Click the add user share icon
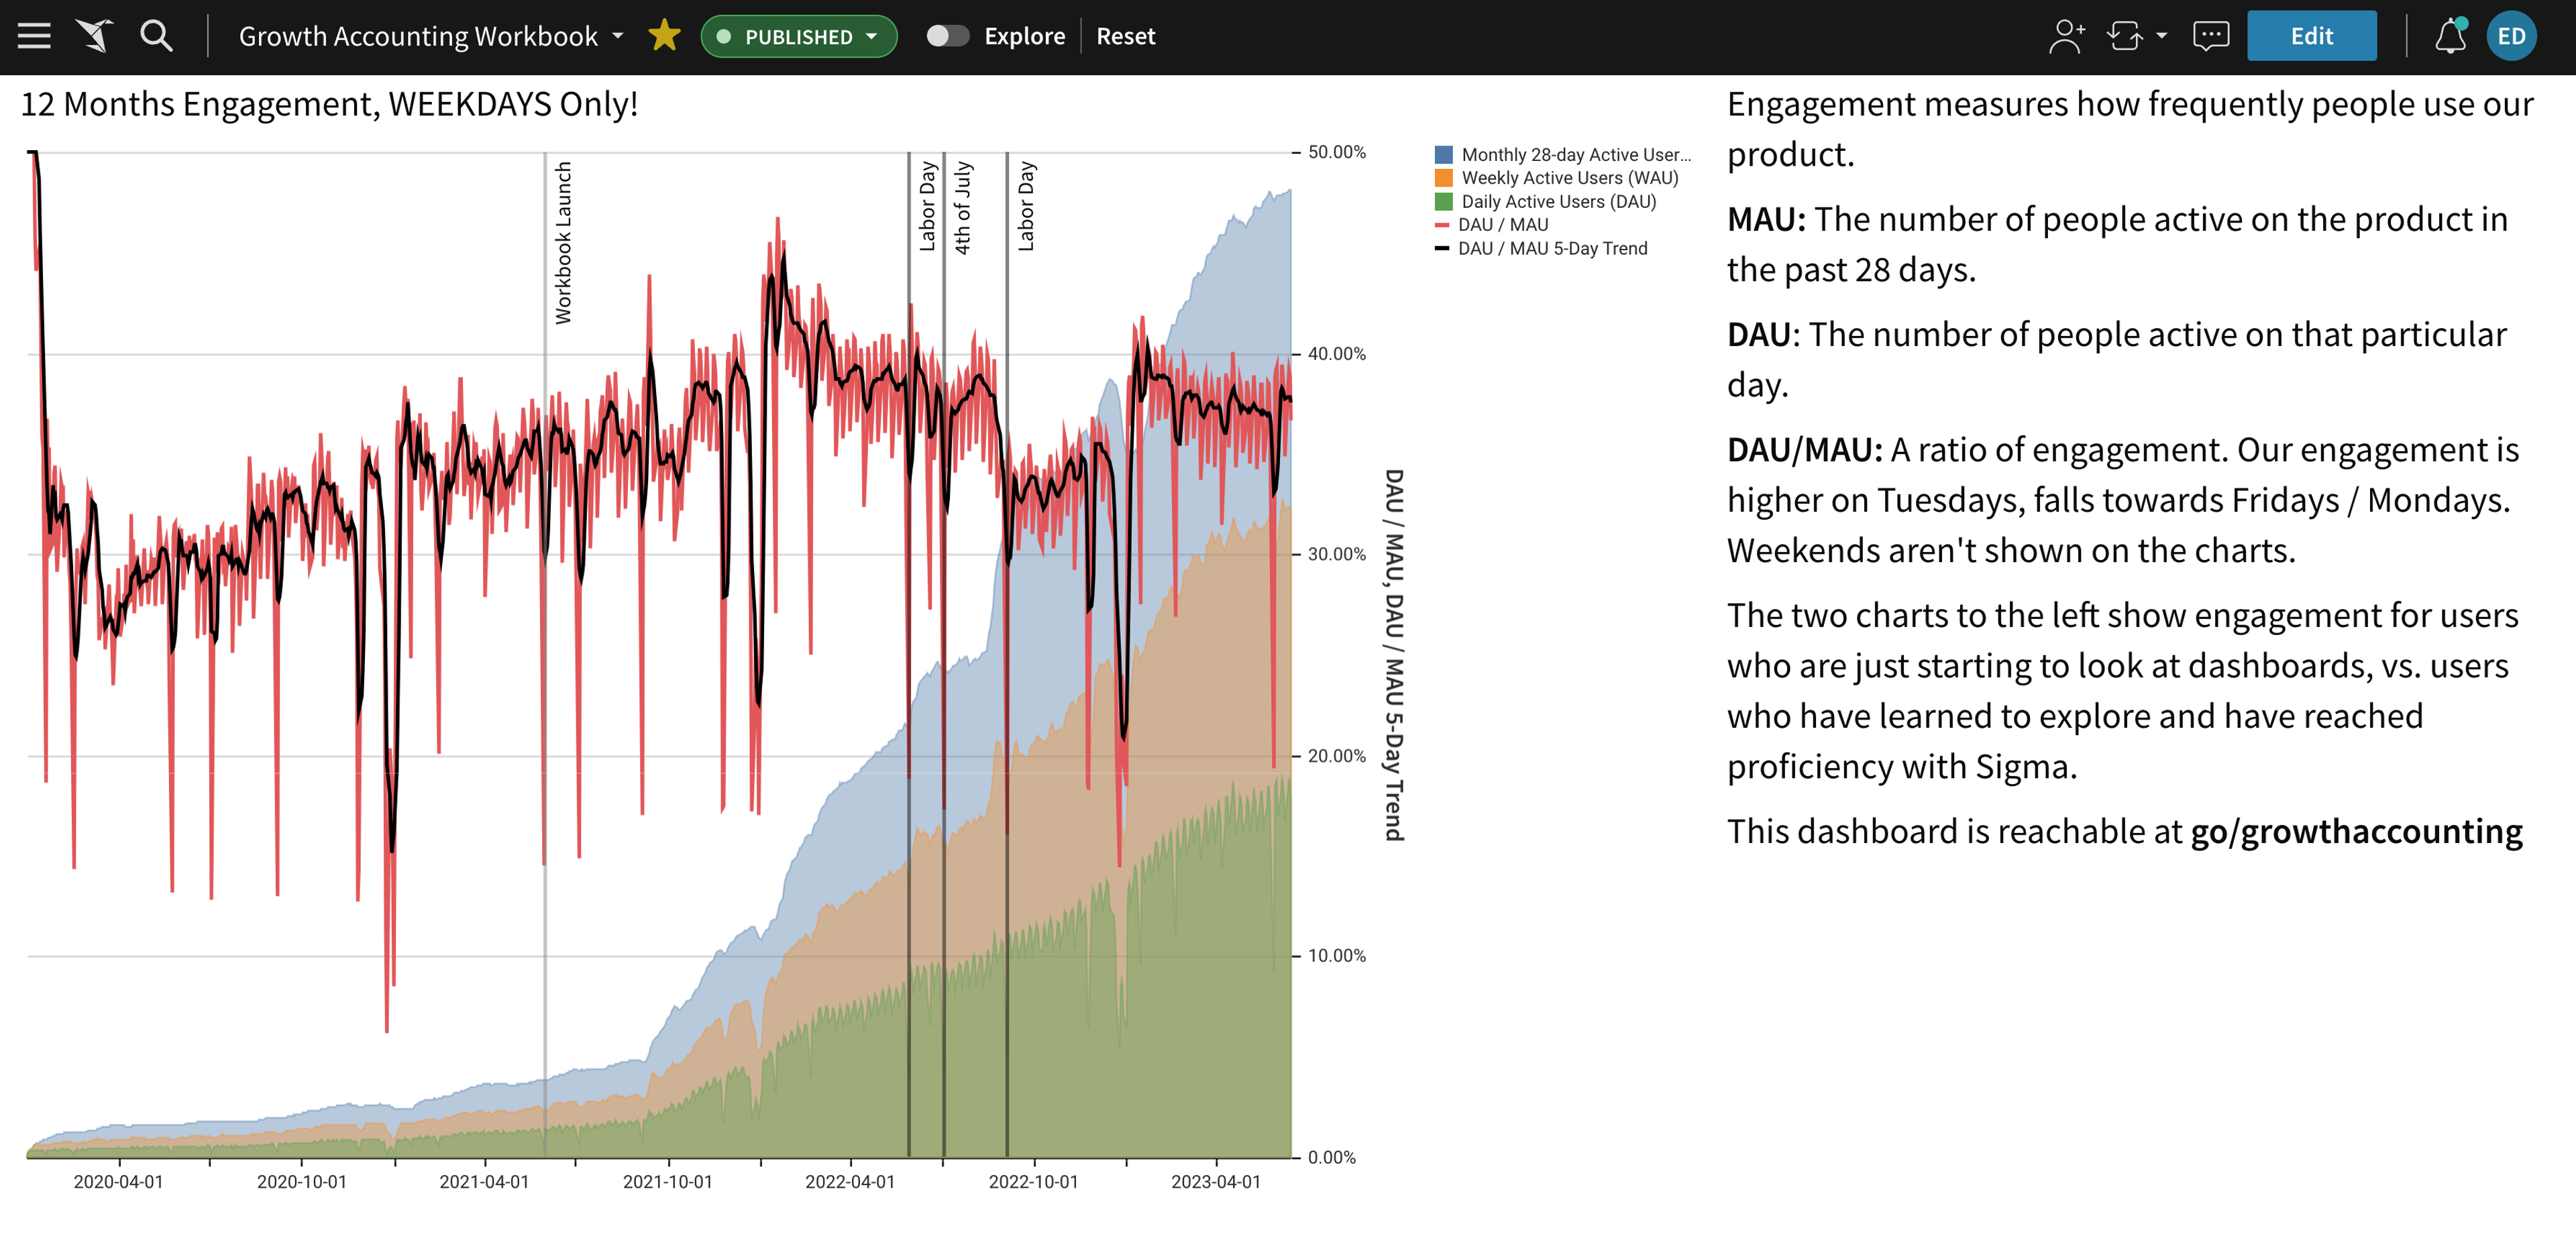Screen dimensions: 2576x1236 (2066, 36)
